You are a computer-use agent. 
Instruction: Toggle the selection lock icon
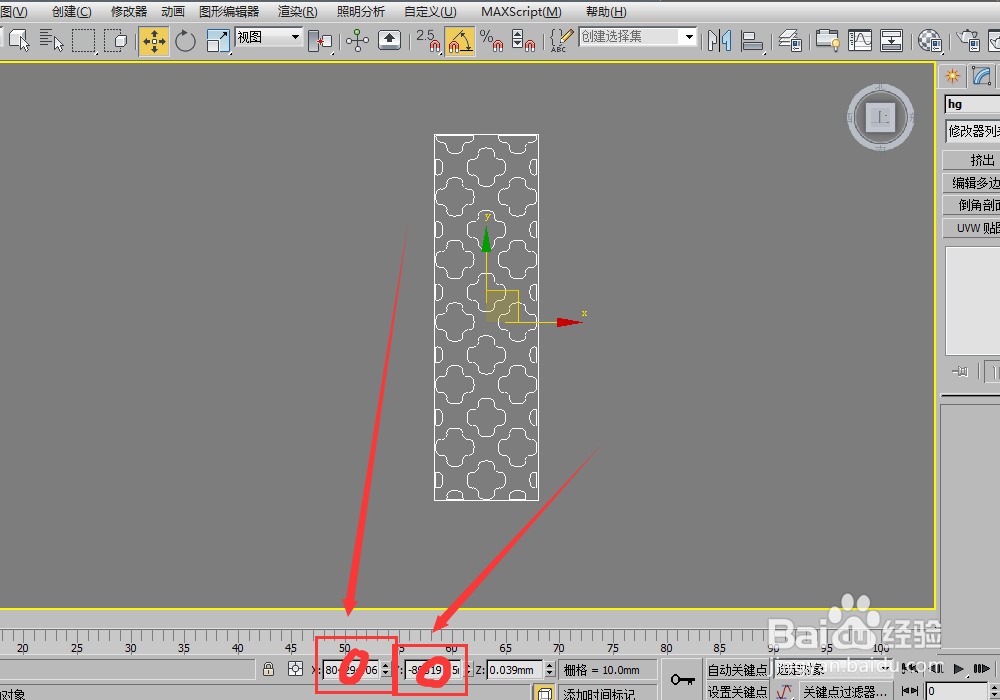(269, 670)
